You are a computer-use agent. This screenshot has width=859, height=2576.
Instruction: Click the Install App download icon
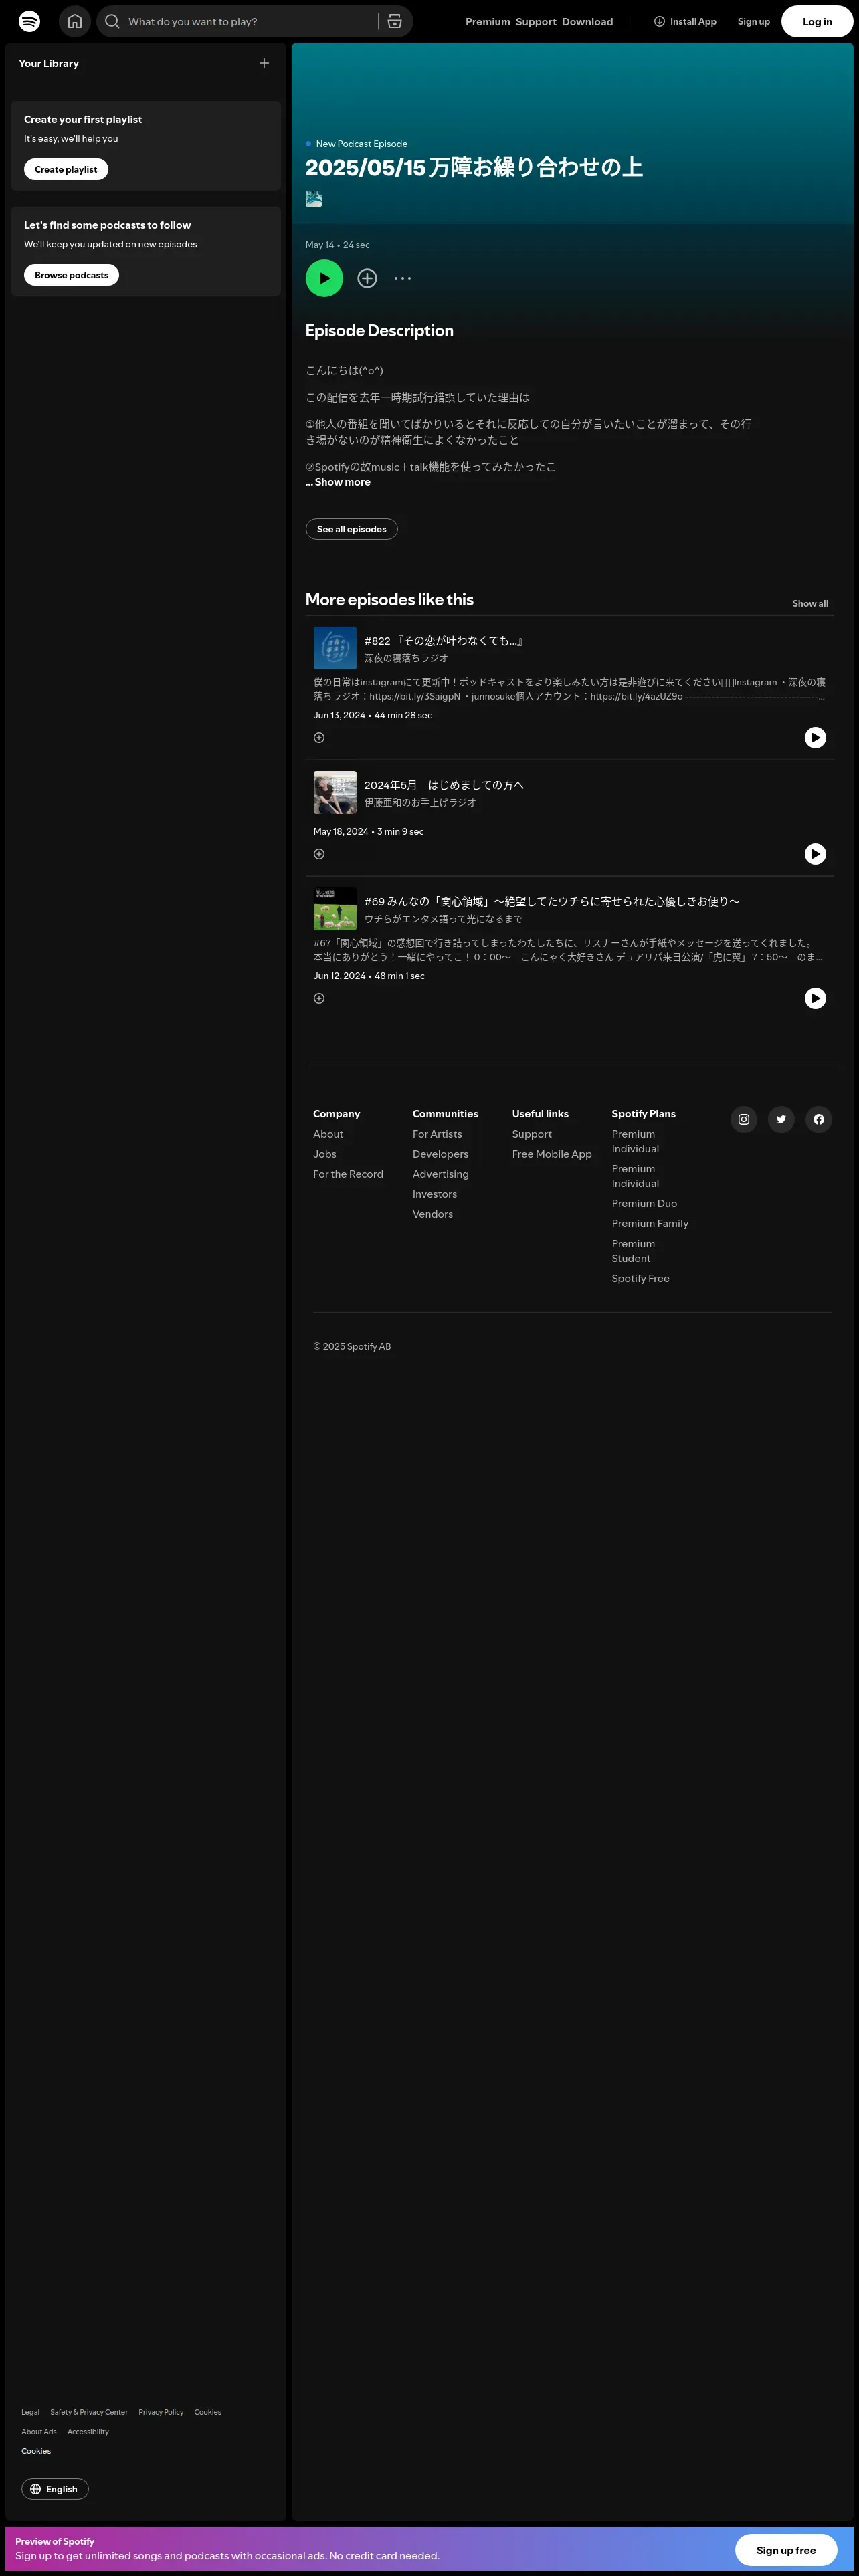click(x=659, y=21)
